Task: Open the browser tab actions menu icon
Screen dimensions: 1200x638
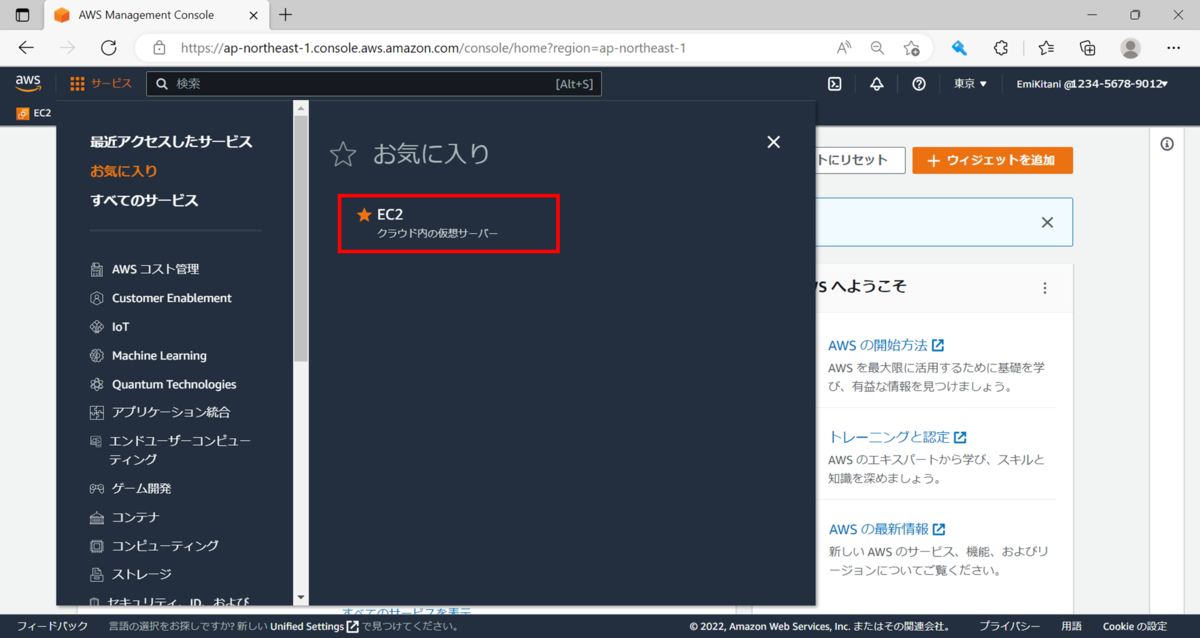Action: pyautogui.click(x=22, y=15)
